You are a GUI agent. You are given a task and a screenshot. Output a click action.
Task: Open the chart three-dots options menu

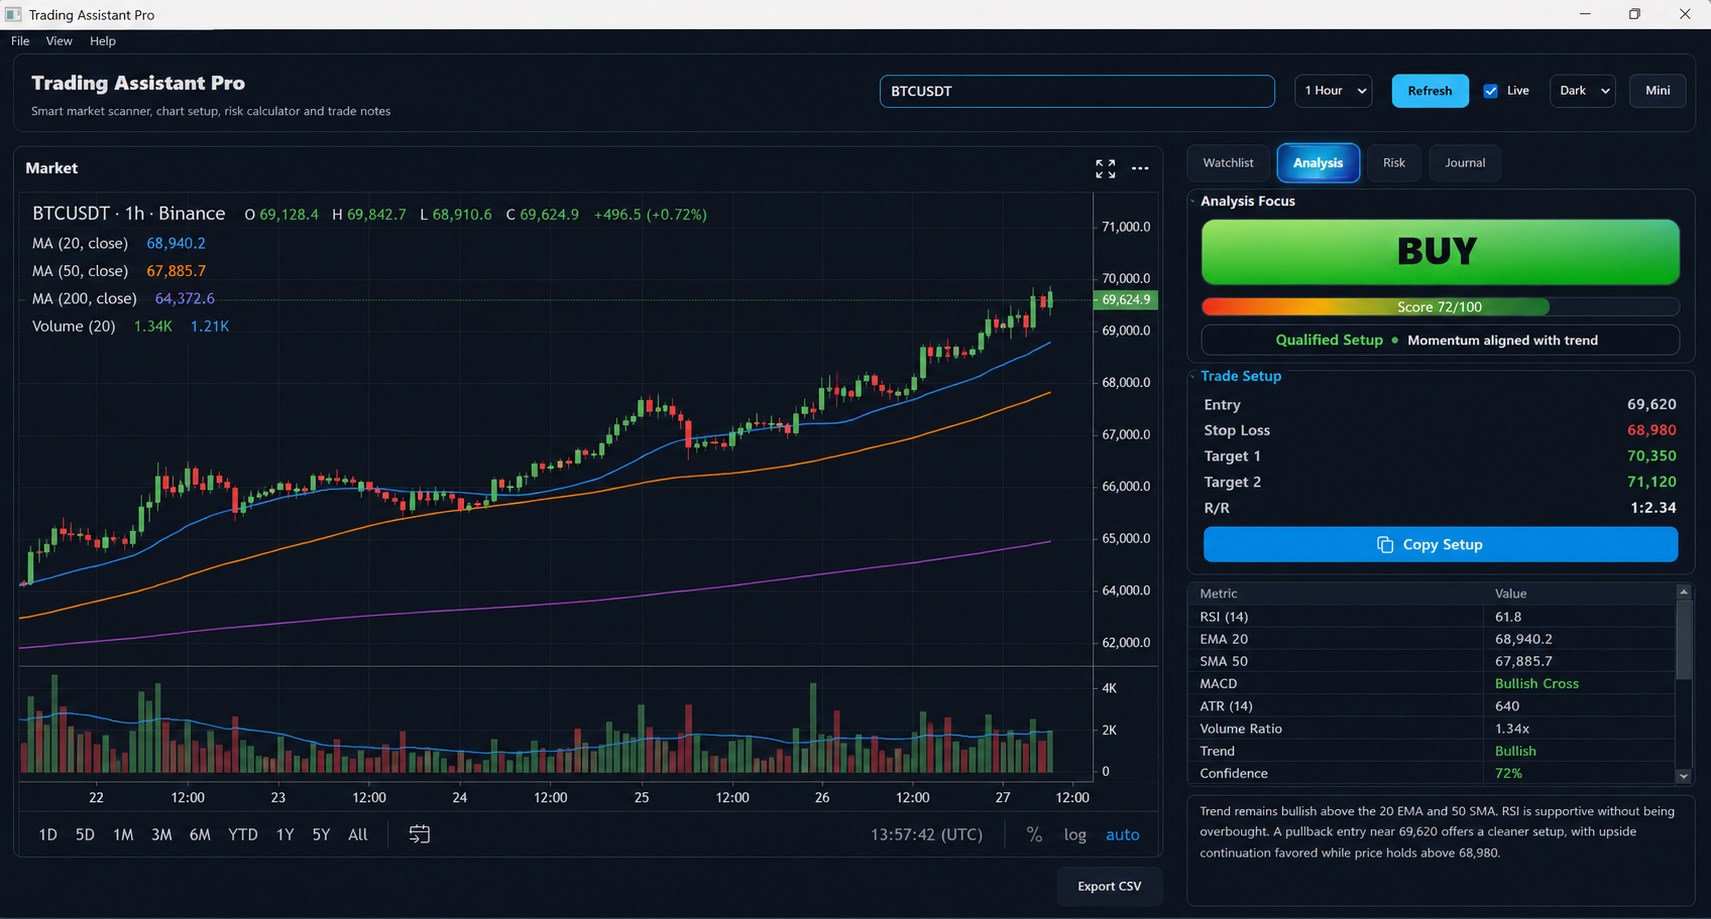tap(1140, 169)
